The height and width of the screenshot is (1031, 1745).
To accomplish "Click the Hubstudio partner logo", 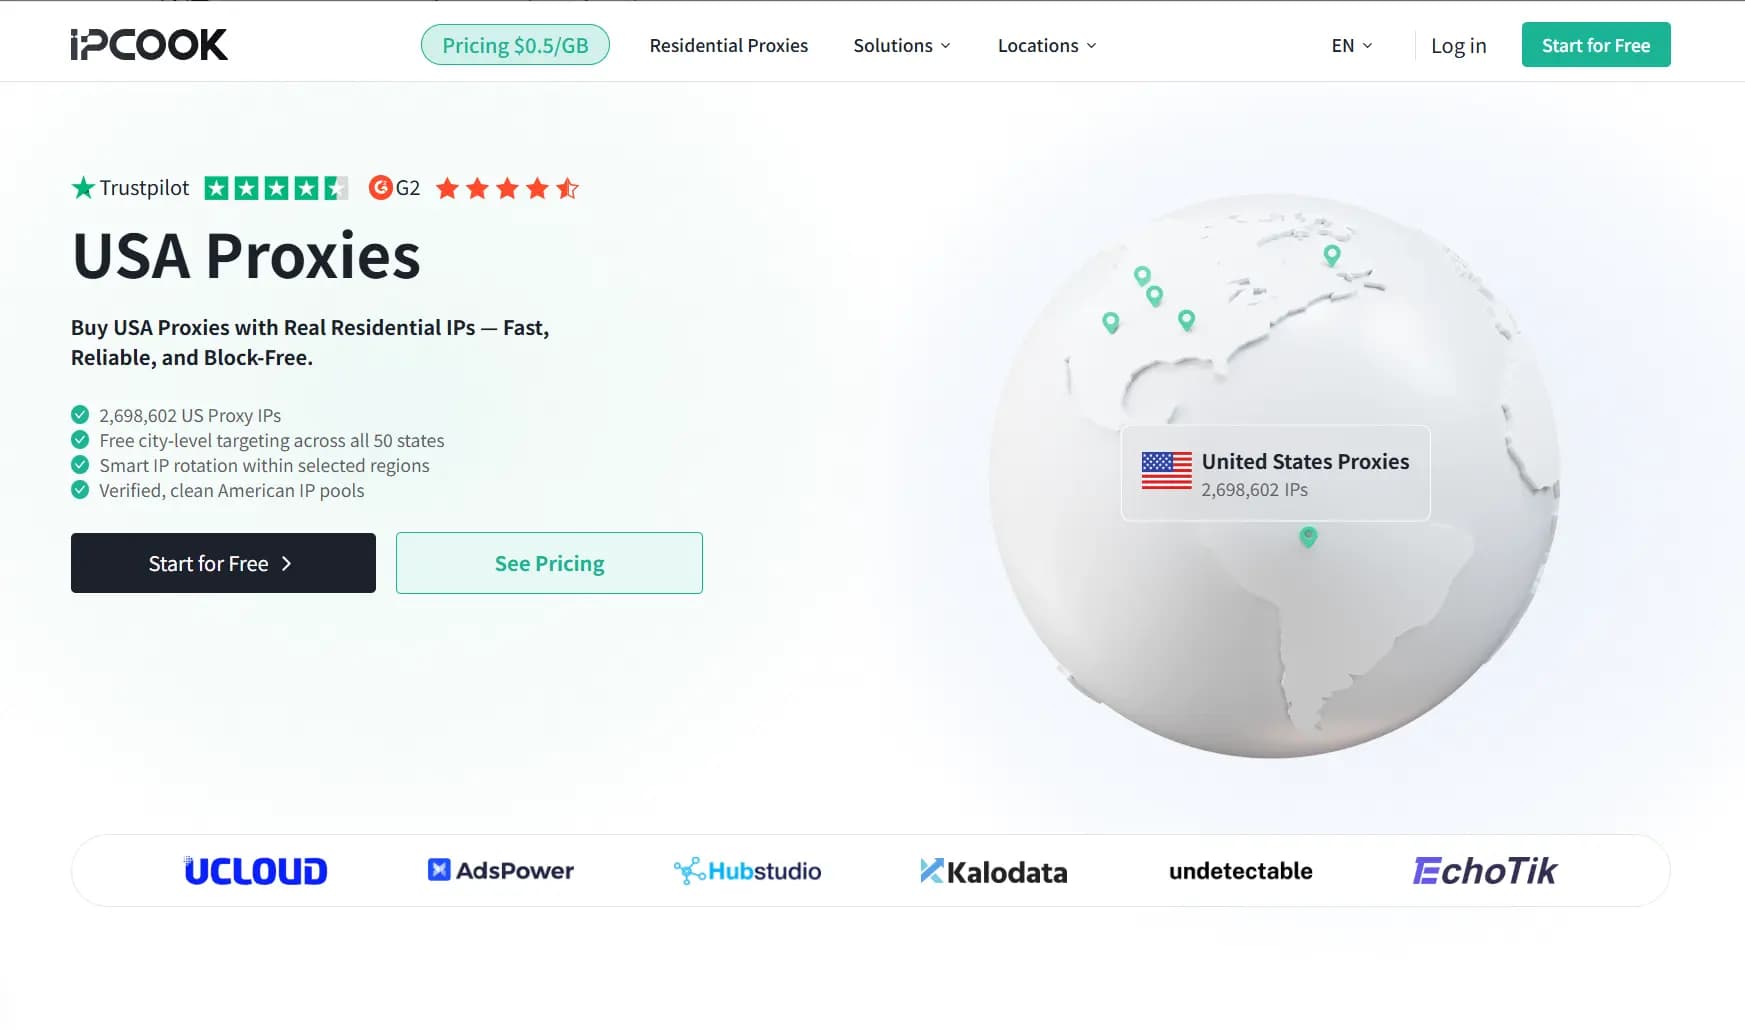I will tap(748, 871).
